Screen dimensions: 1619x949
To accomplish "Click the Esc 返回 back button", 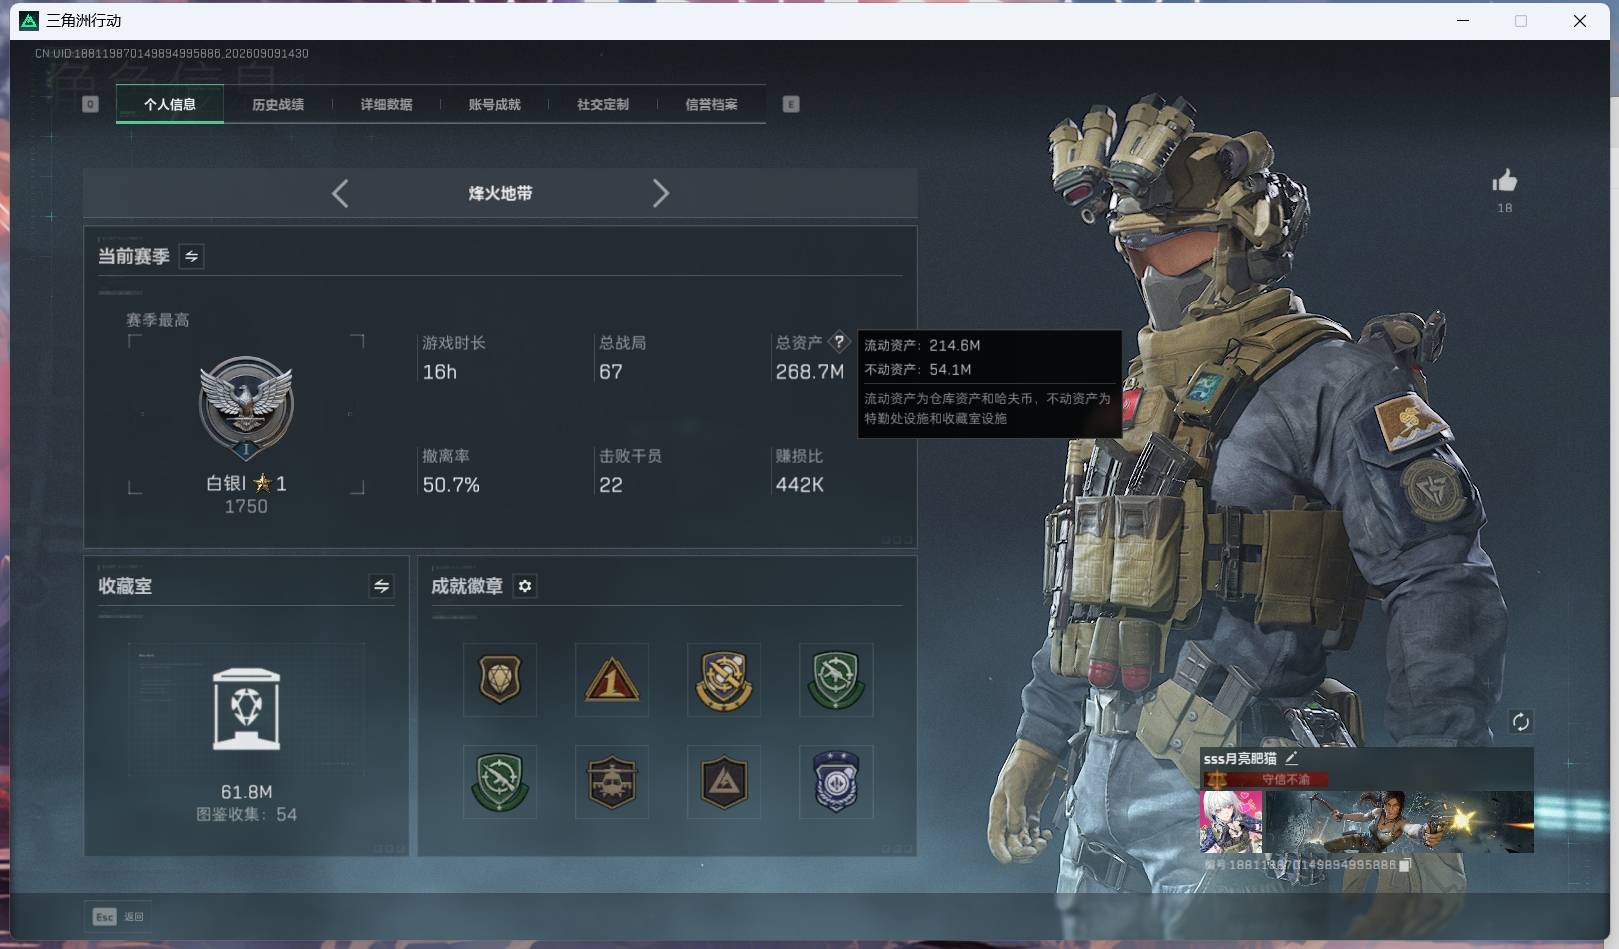I will click(118, 916).
